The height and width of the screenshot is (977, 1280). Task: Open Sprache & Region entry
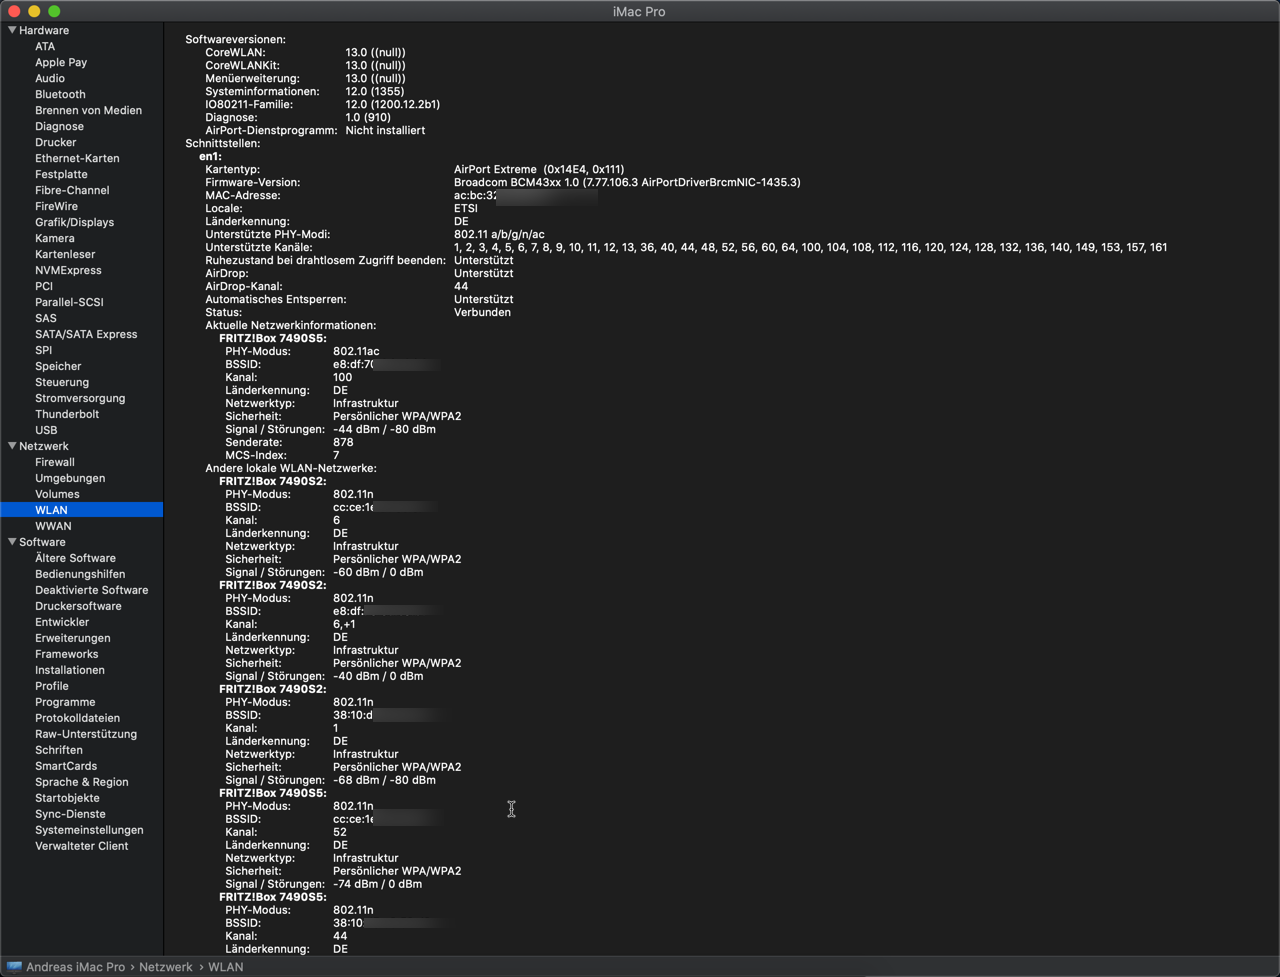pyautogui.click(x=82, y=782)
